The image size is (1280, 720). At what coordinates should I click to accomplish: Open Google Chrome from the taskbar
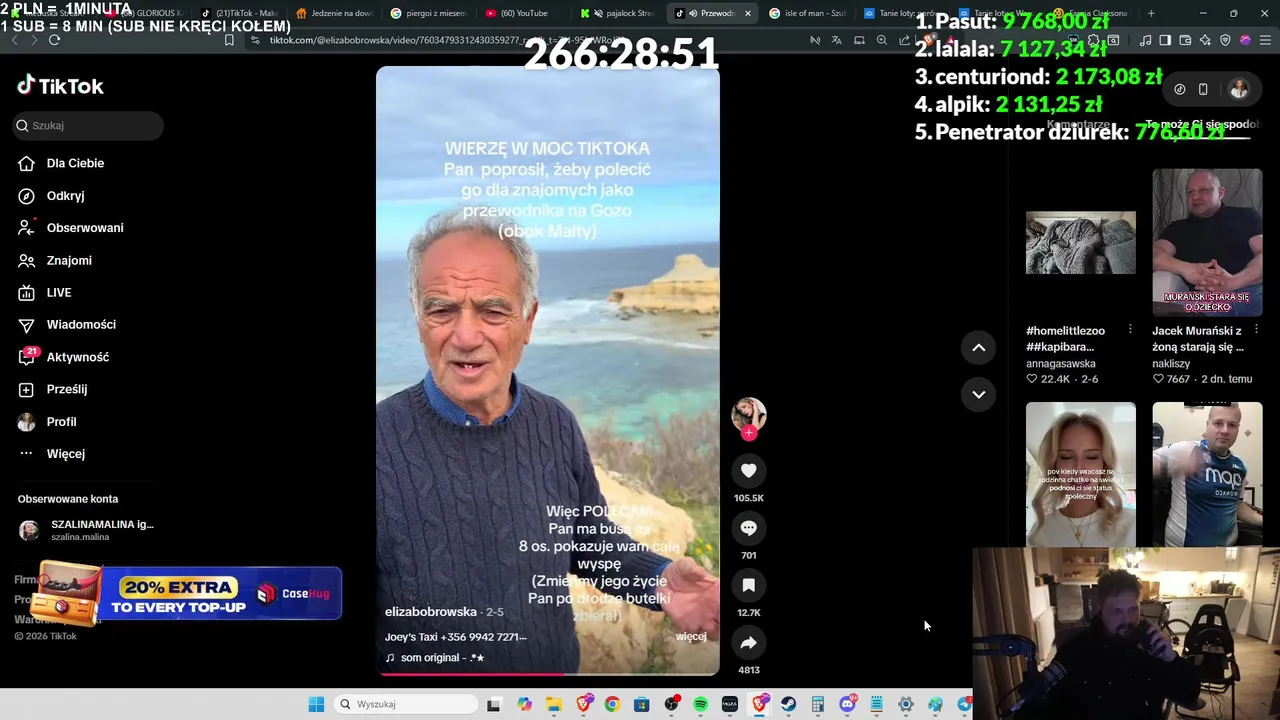612,704
